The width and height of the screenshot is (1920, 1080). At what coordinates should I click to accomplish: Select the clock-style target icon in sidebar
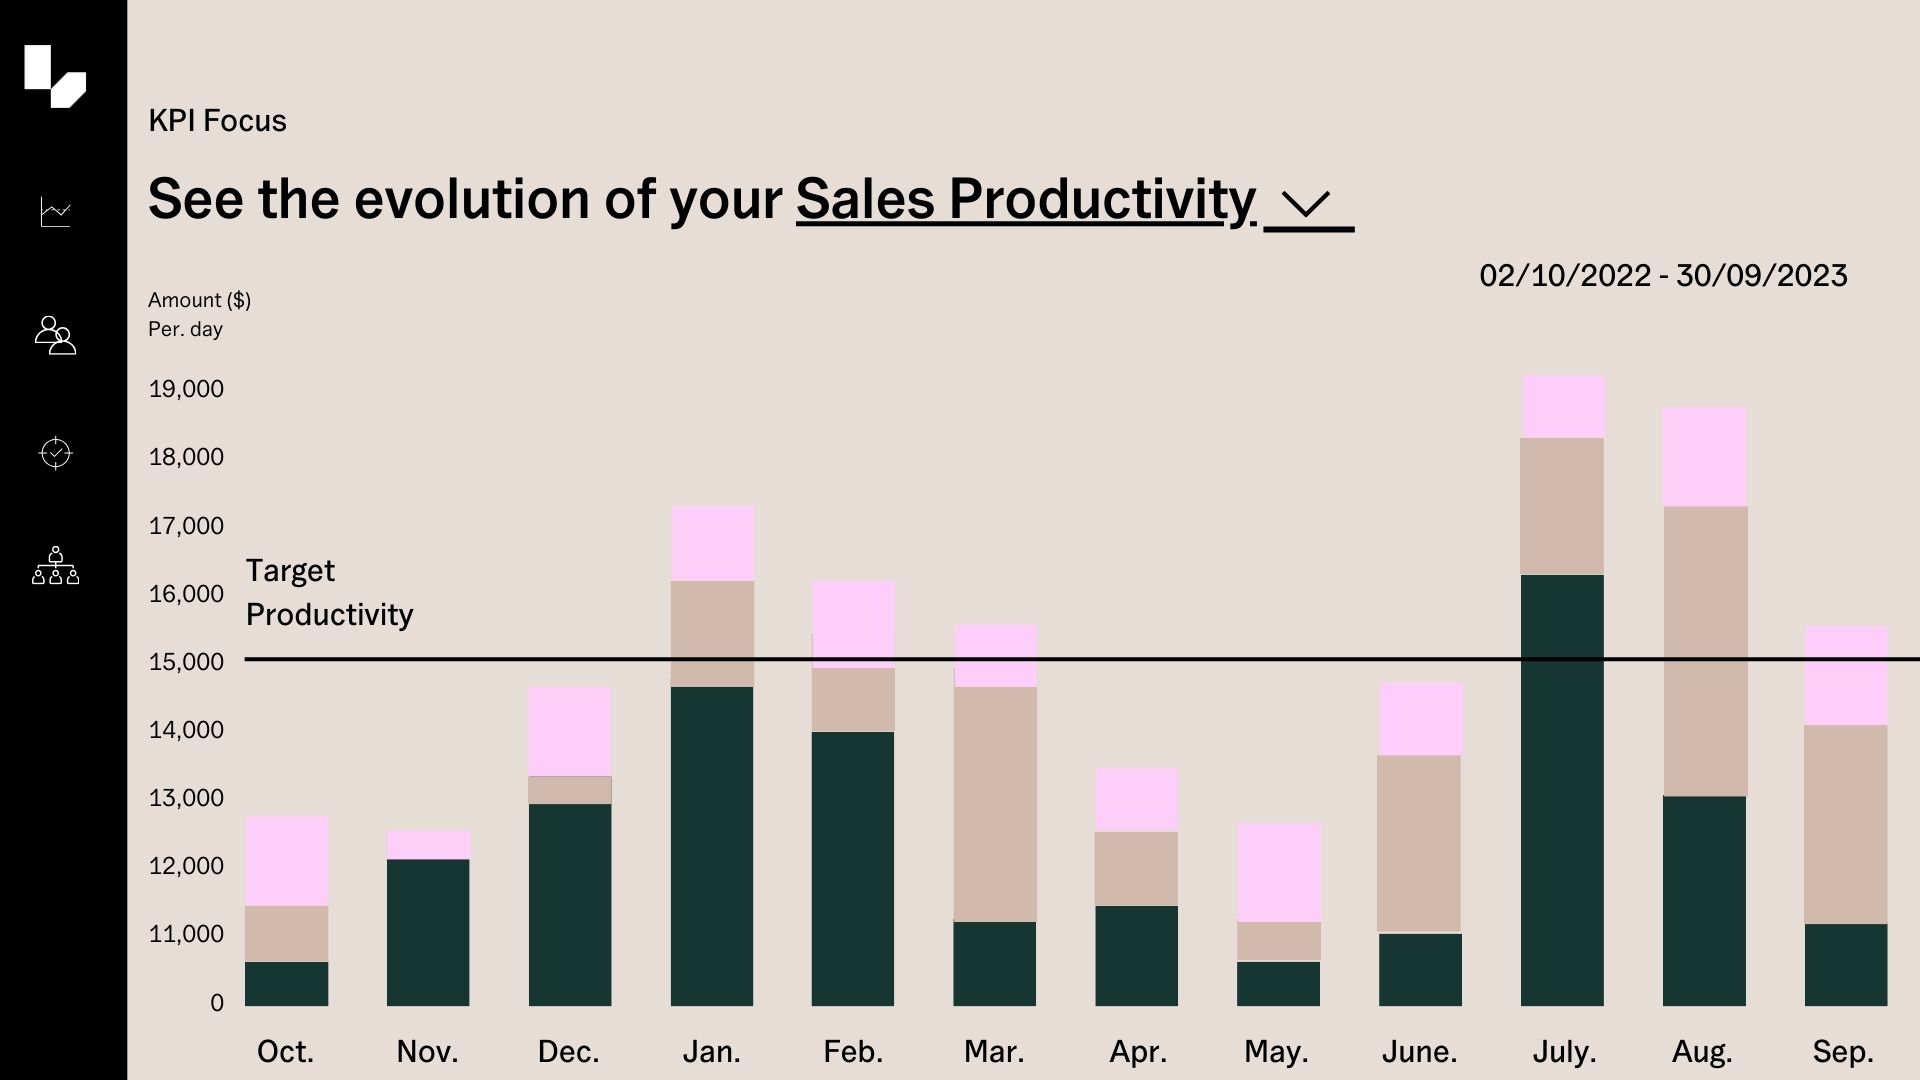pyautogui.click(x=55, y=453)
